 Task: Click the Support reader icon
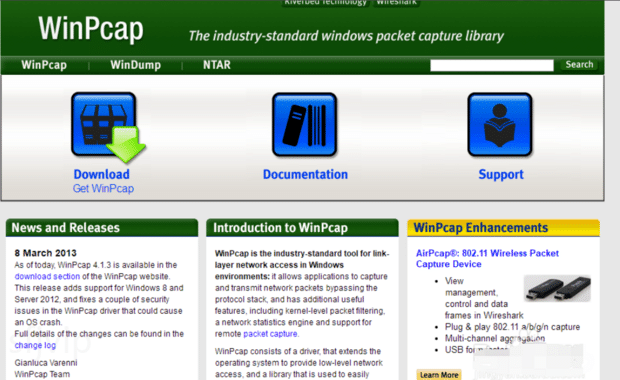coord(500,125)
